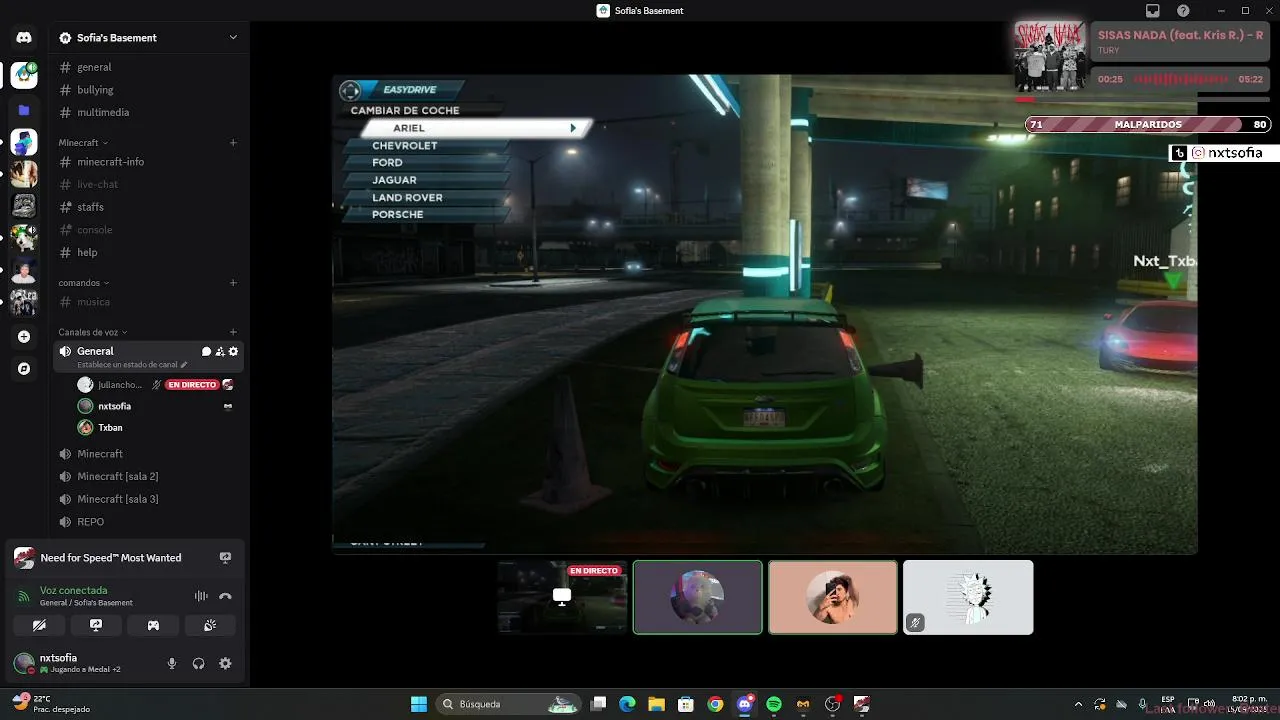Open Google Chrome from the taskbar
The image size is (1280, 720).
click(715, 704)
